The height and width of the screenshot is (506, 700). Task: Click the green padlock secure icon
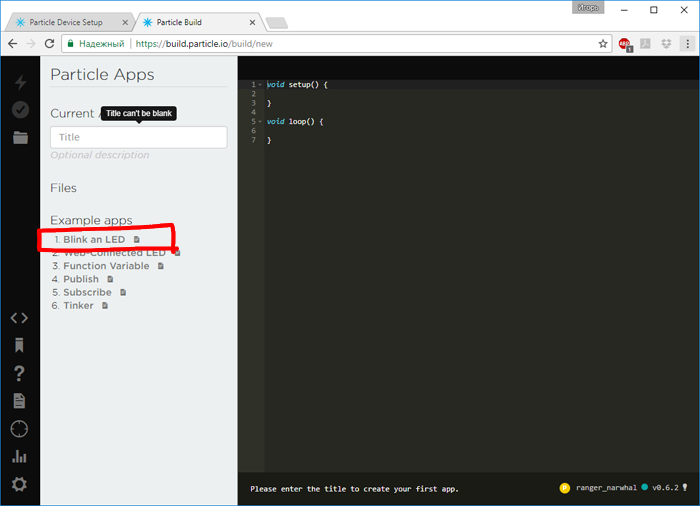(x=70, y=44)
